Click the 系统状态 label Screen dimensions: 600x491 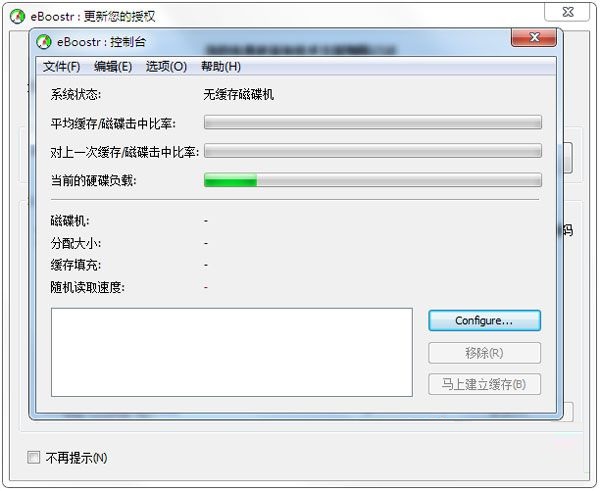point(75,94)
